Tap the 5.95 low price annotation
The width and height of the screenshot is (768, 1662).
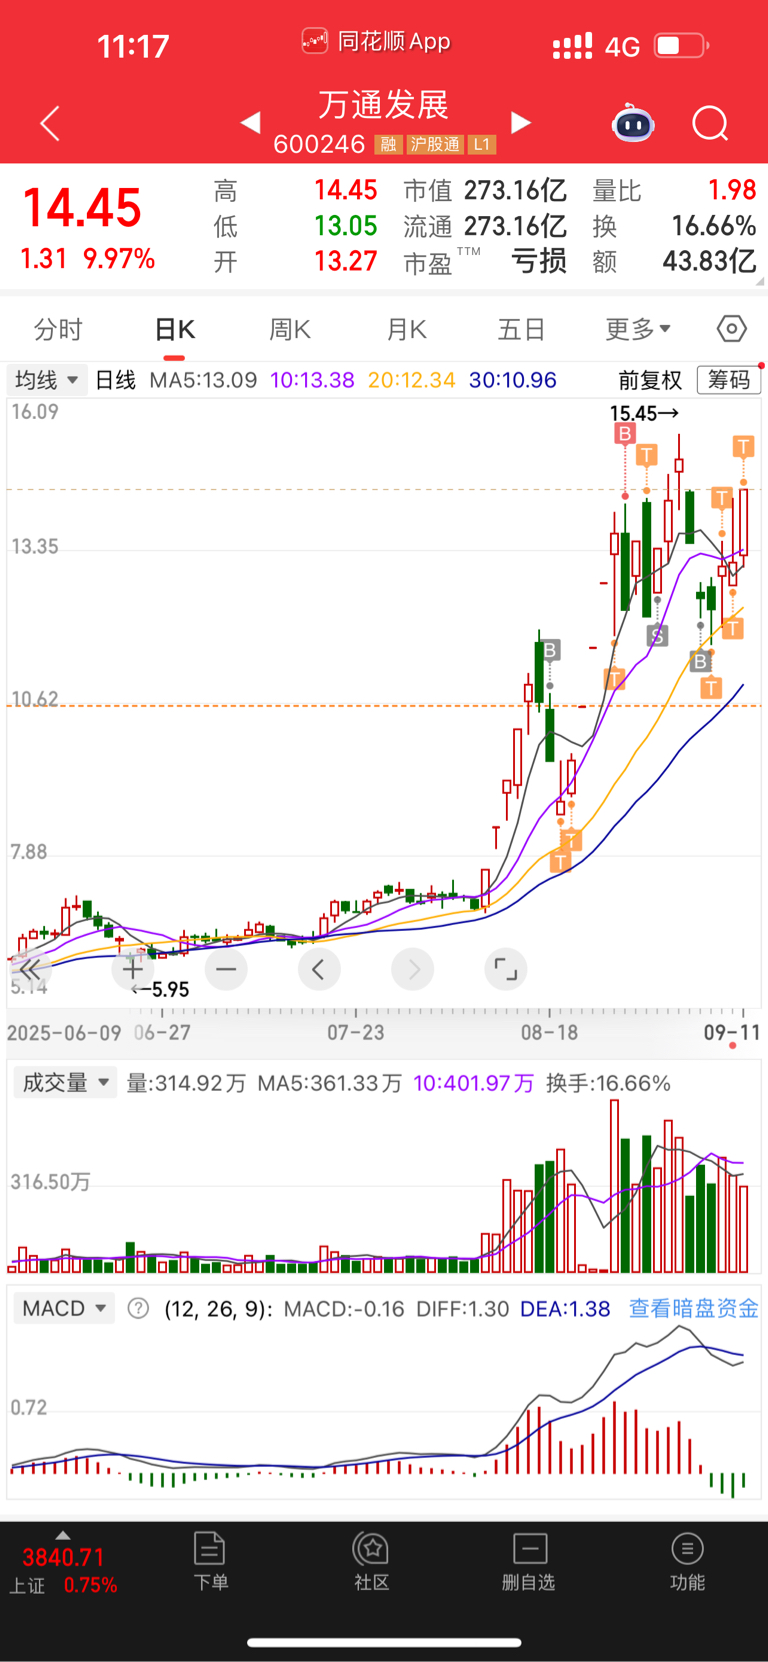click(x=161, y=989)
